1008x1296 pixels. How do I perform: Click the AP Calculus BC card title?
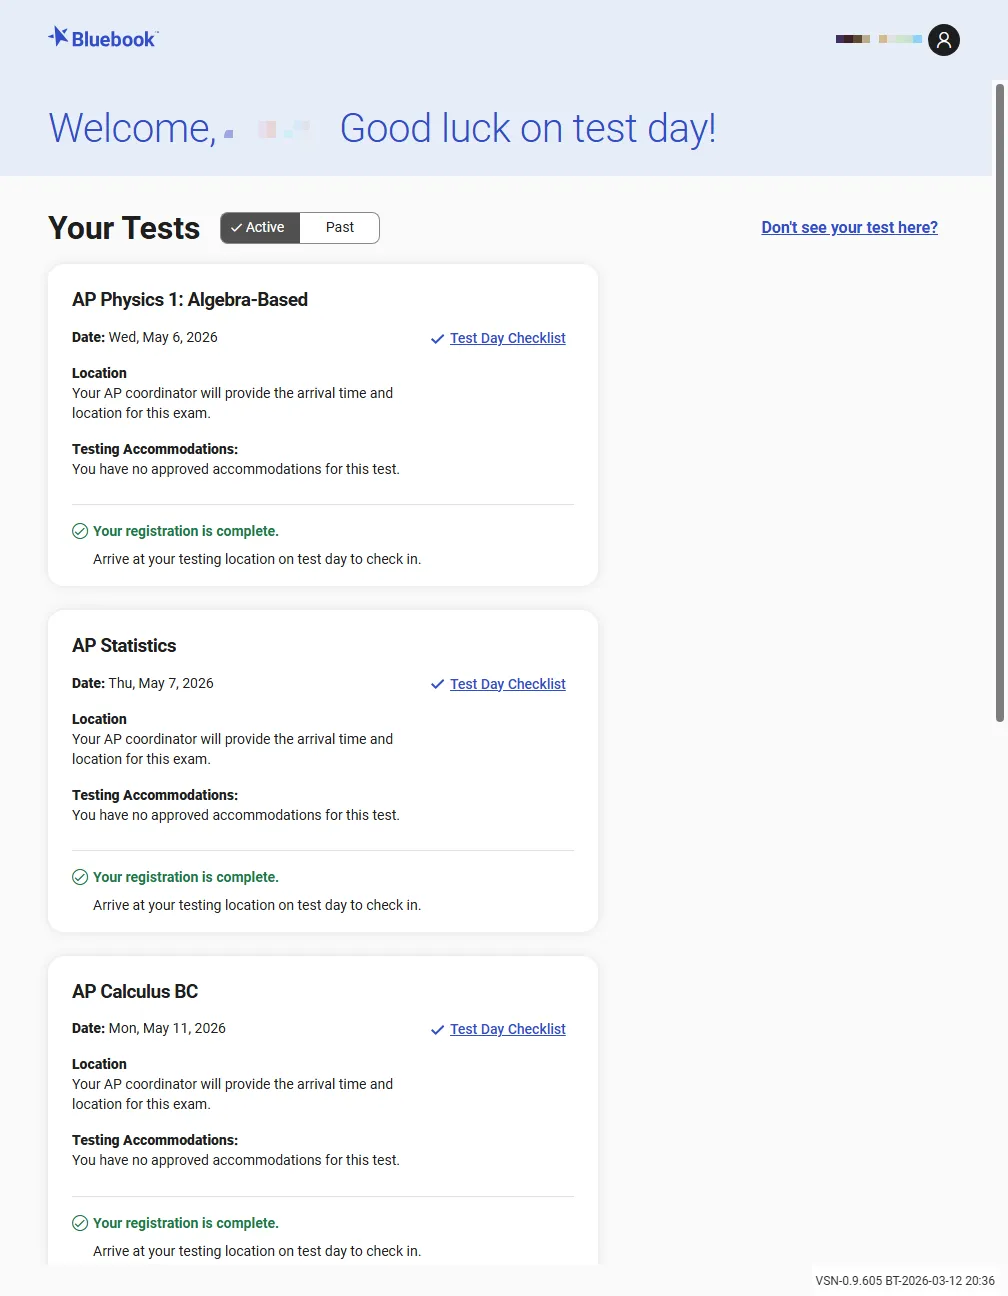pyautogui.click(x=135, y=992)
